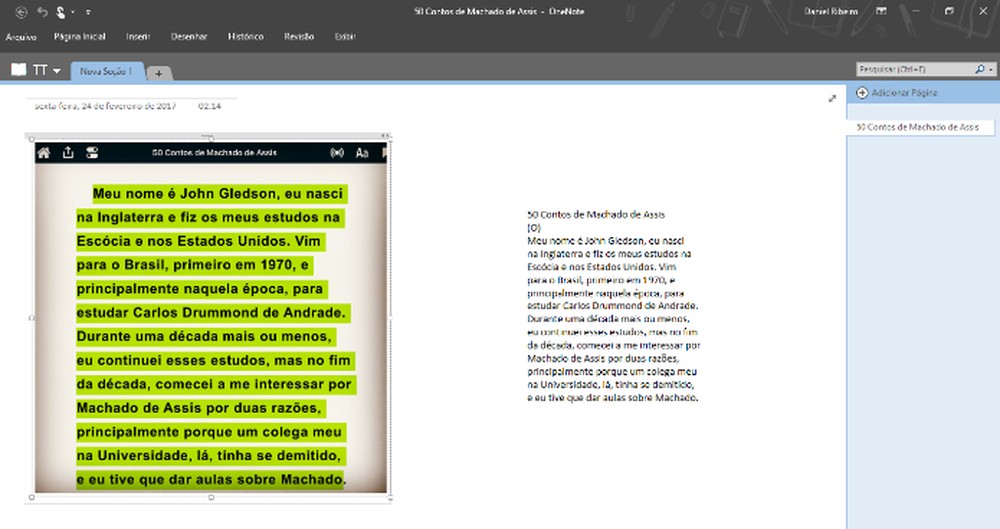Open the 50 Contos de Machado page
This screenshot has width=1000, height=529.
tap(917, 127)
